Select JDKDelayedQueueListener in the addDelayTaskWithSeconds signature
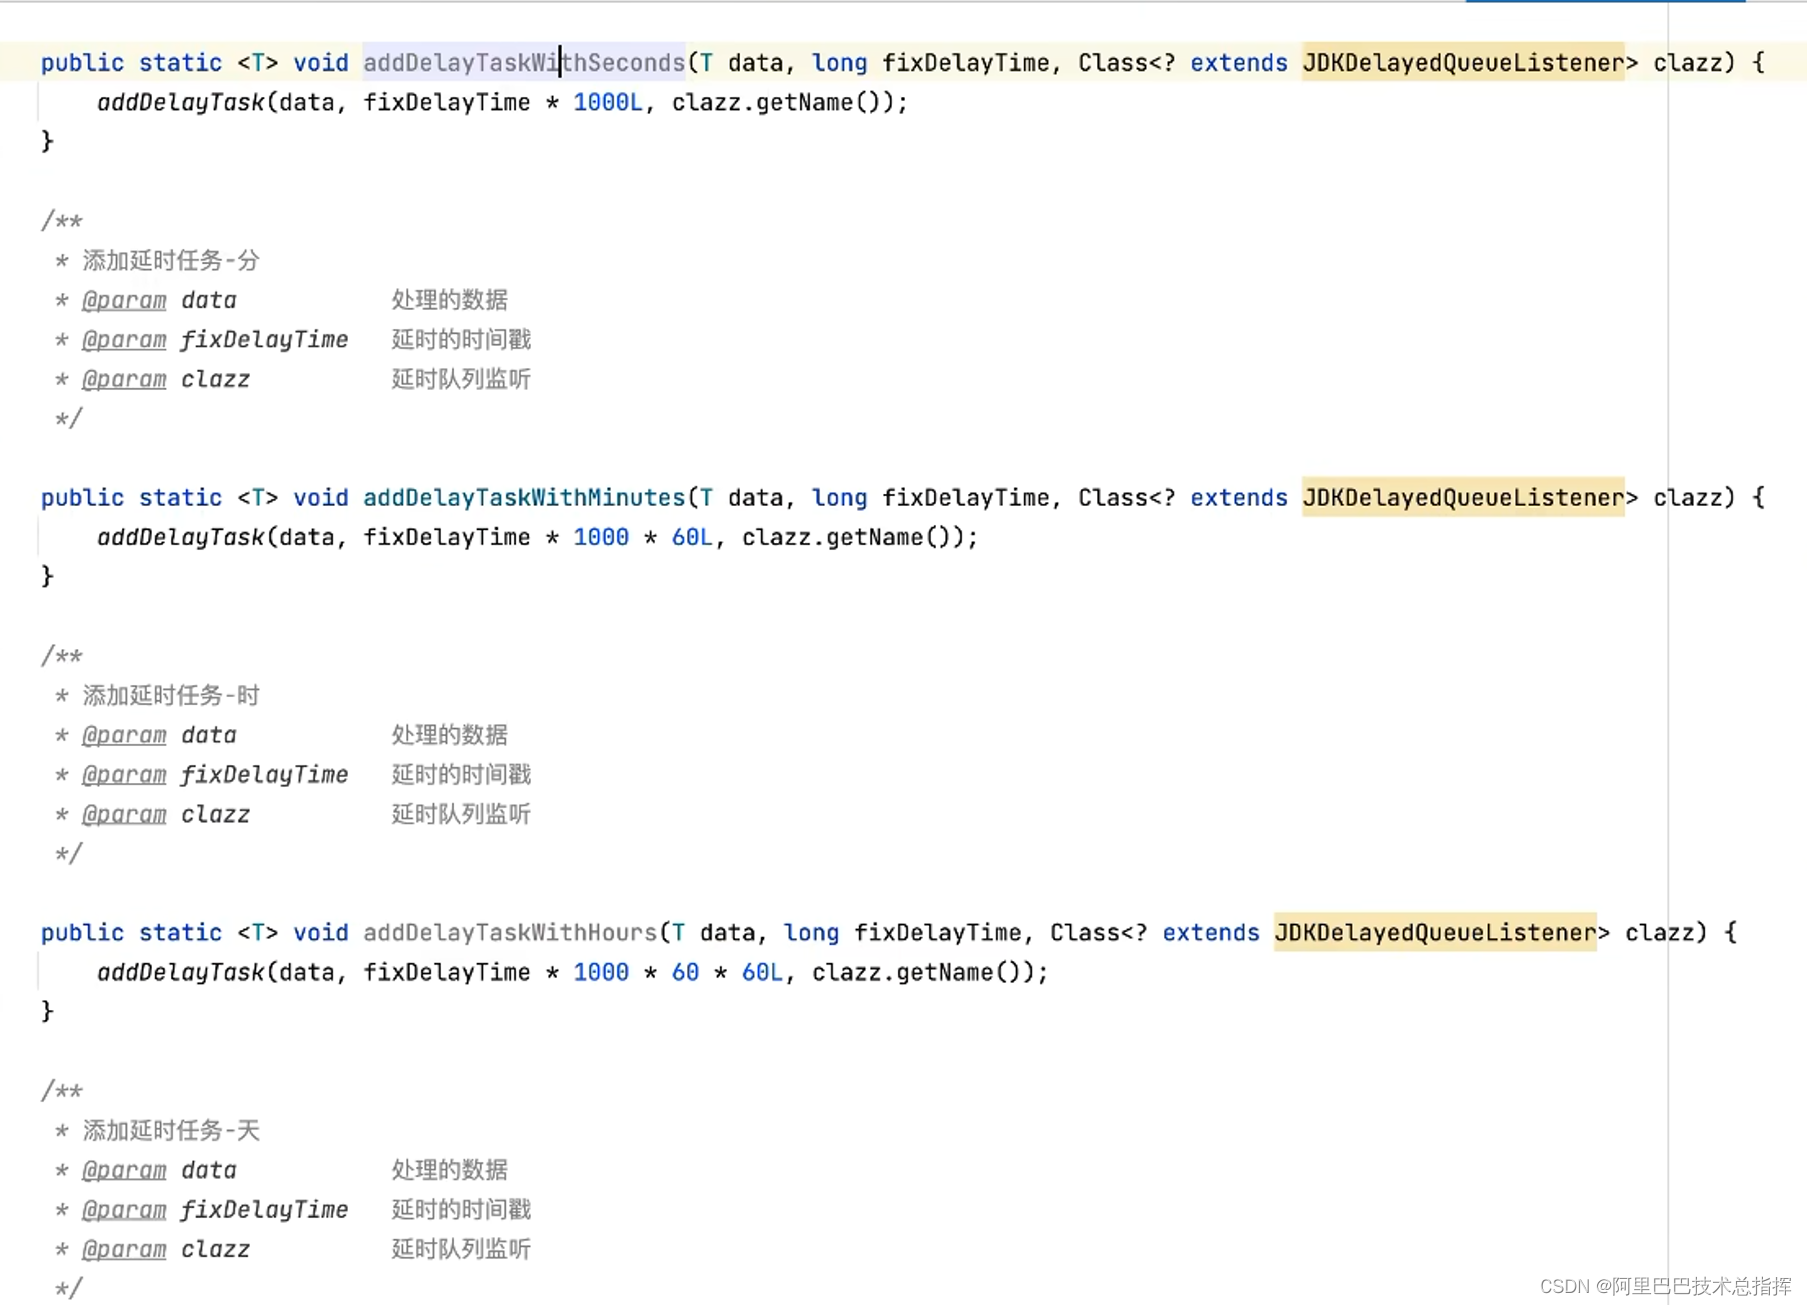 1463,63
